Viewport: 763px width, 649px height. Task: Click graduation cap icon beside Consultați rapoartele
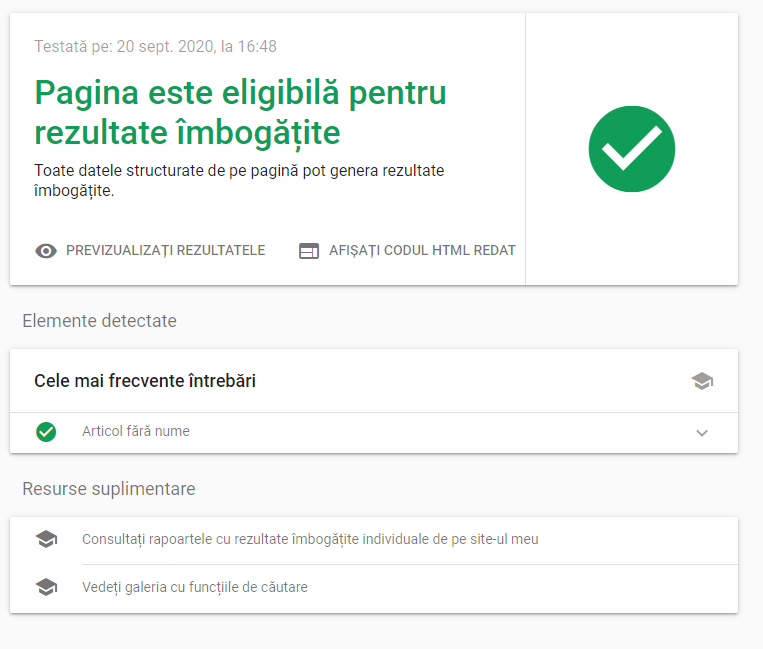(x=46, y=539)
